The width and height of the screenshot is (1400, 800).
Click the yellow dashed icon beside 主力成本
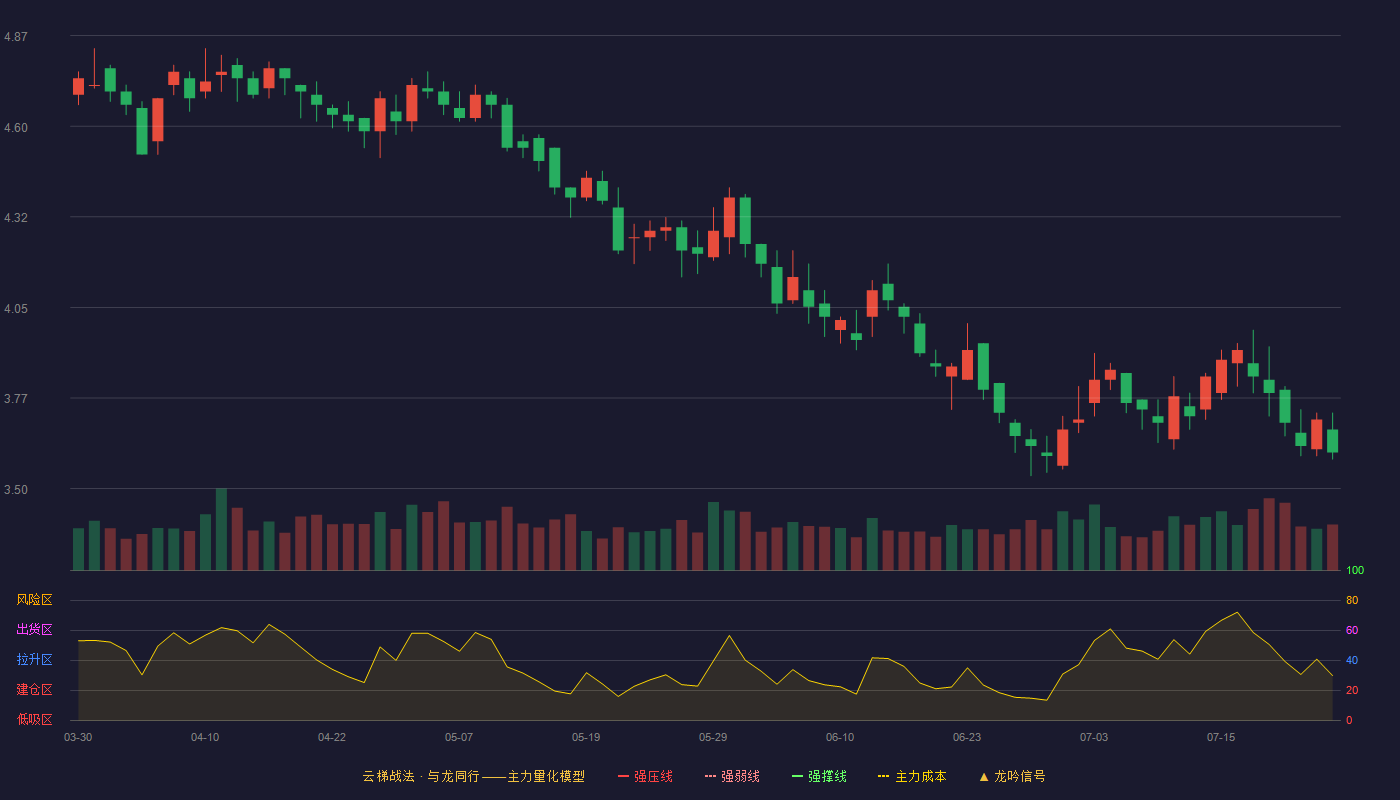(x=884, y=776)
